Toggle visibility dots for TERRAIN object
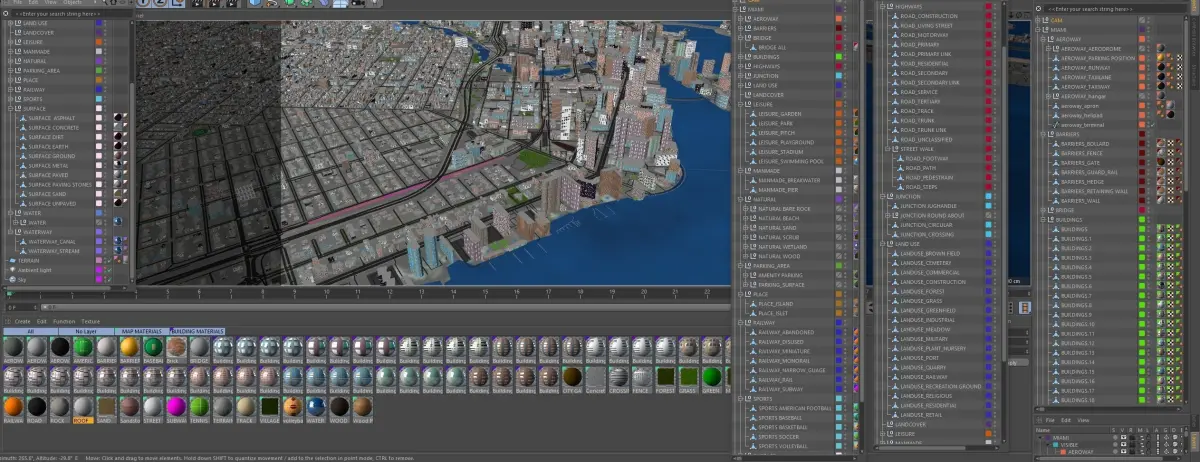Image resolution: width=1200 pixels, height=462 pixels. (107, 259)
